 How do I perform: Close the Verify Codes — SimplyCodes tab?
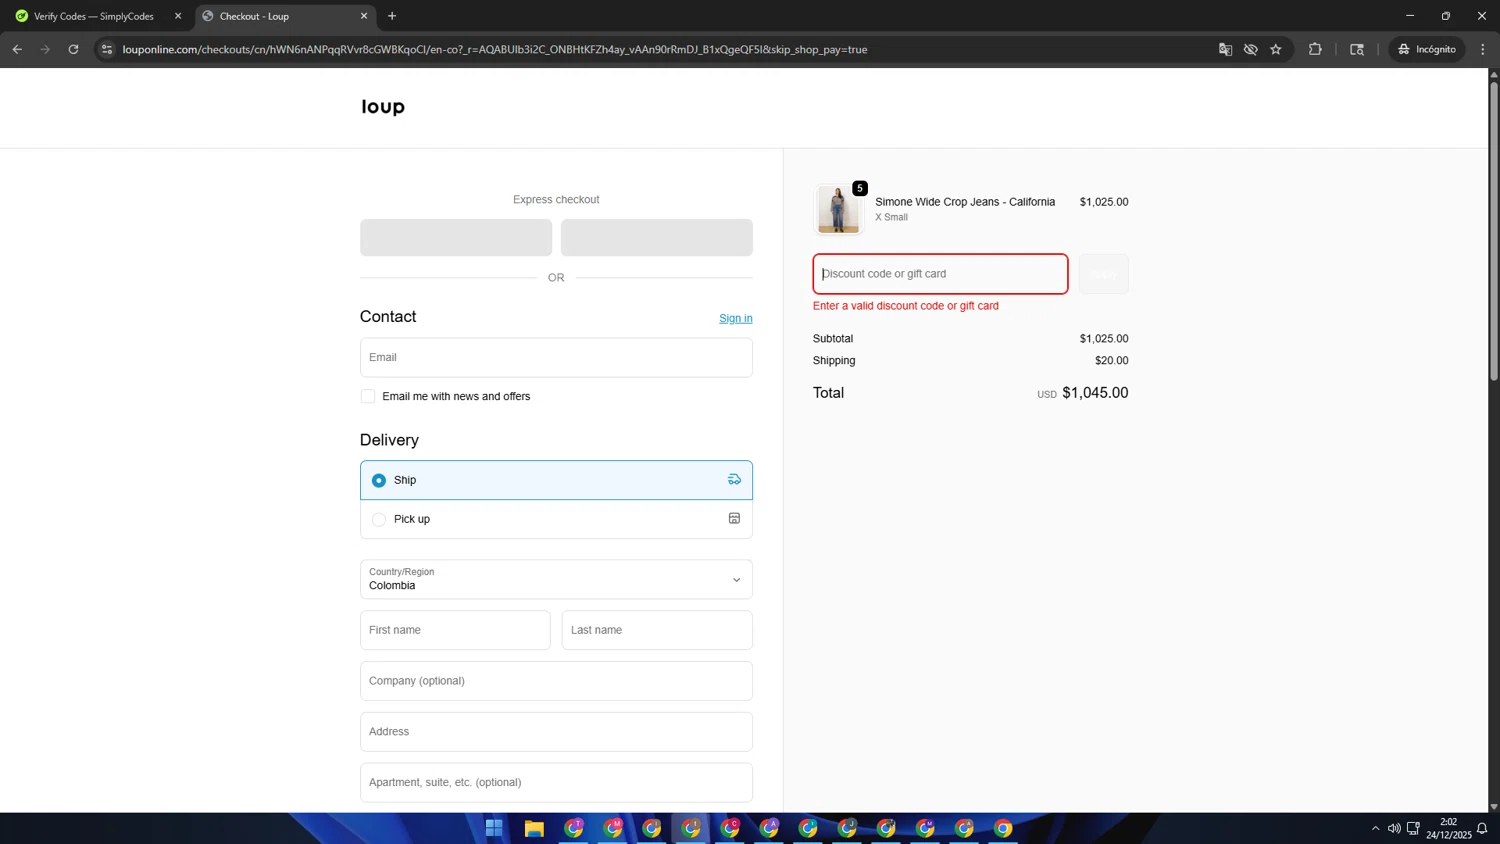coord(178,16)
